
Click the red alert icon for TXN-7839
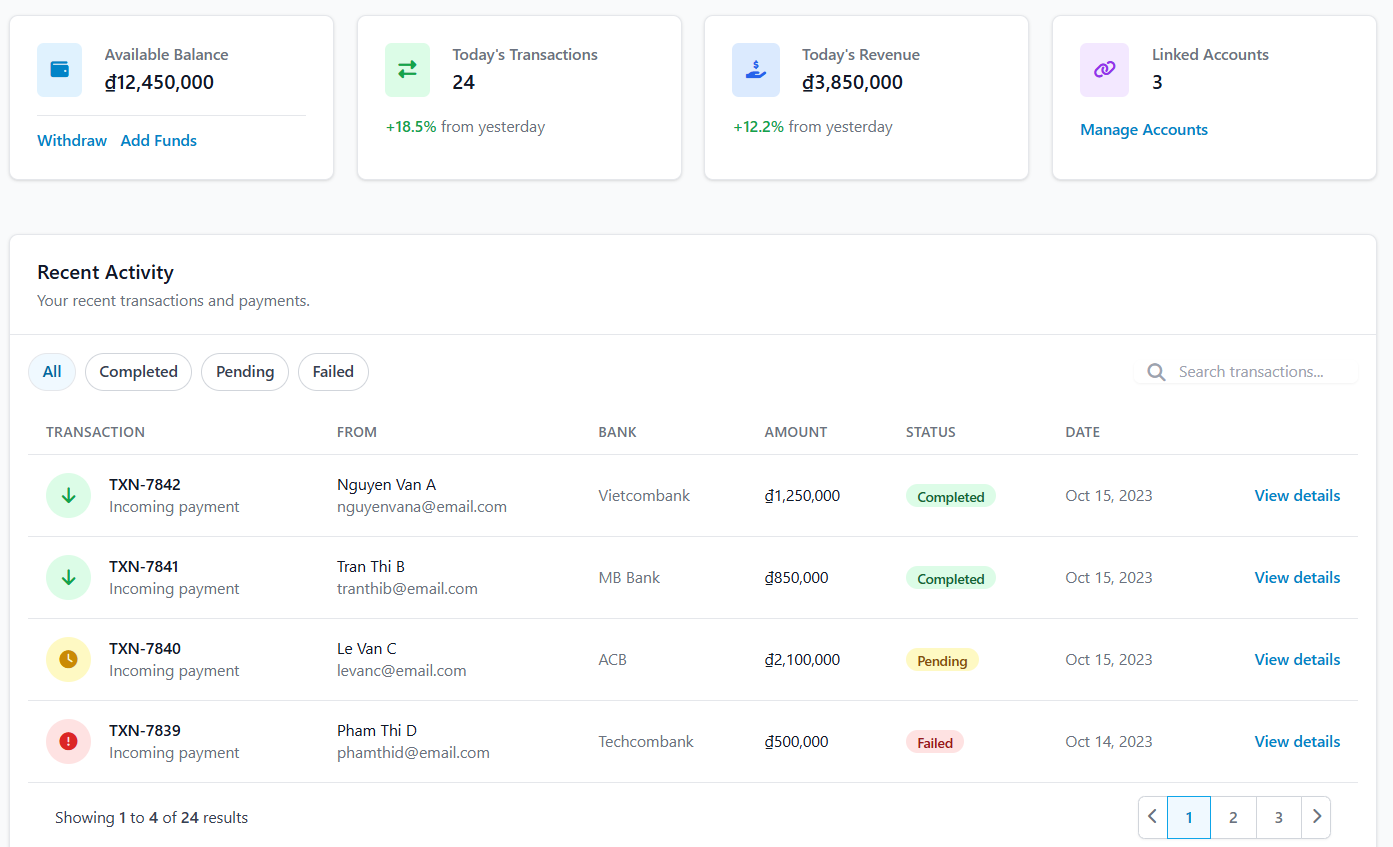tap(68, 741)
